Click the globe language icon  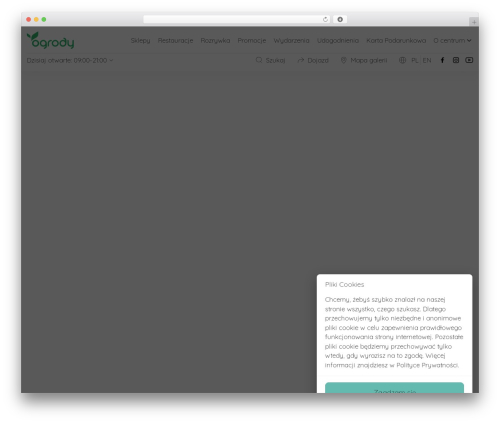pos(402,60)
